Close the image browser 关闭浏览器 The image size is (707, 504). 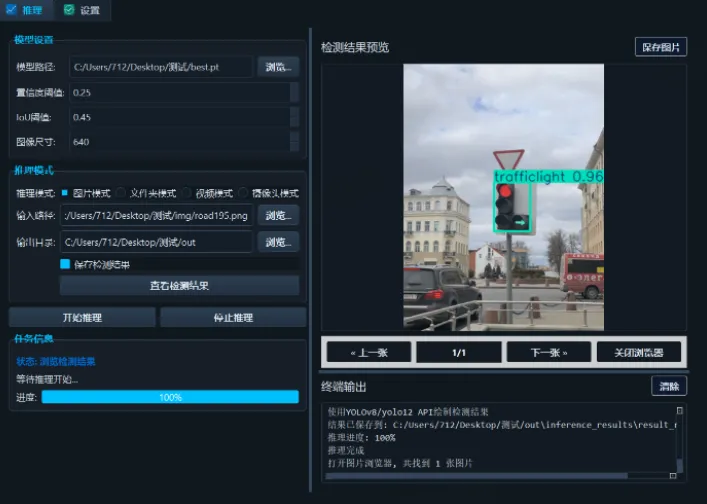(x=638, y=352)
